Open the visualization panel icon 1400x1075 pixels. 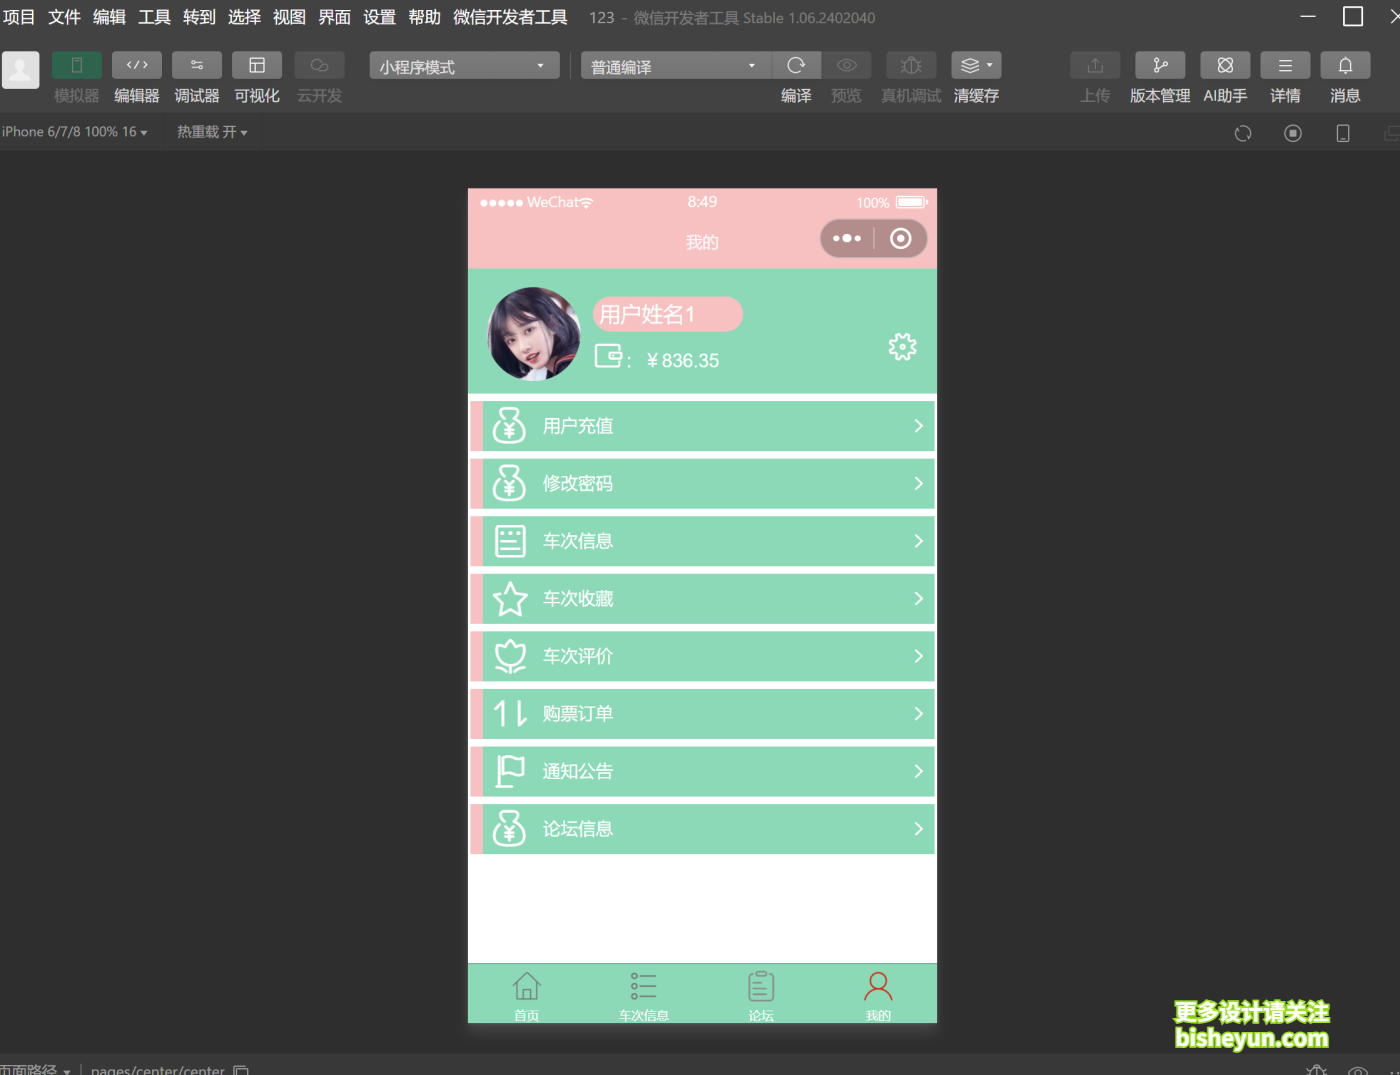[257, 66]
